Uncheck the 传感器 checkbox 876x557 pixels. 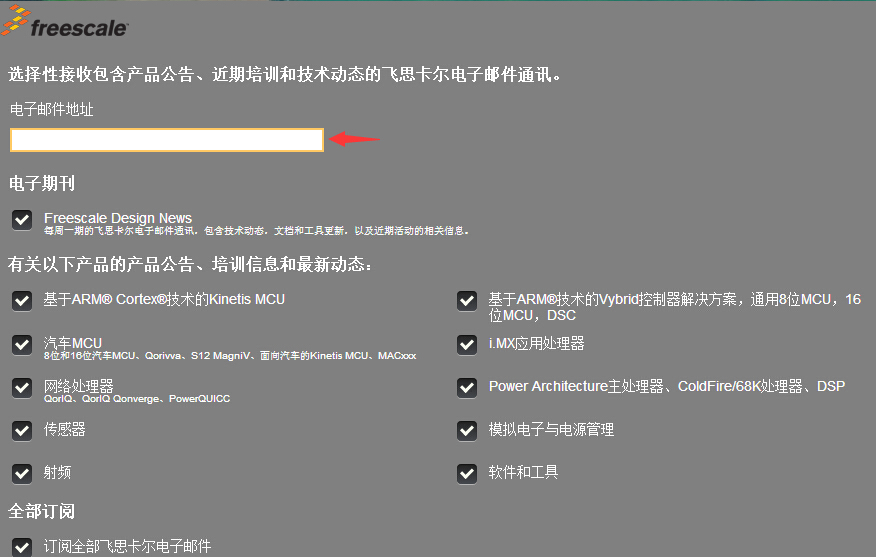(x=22, y=430)
